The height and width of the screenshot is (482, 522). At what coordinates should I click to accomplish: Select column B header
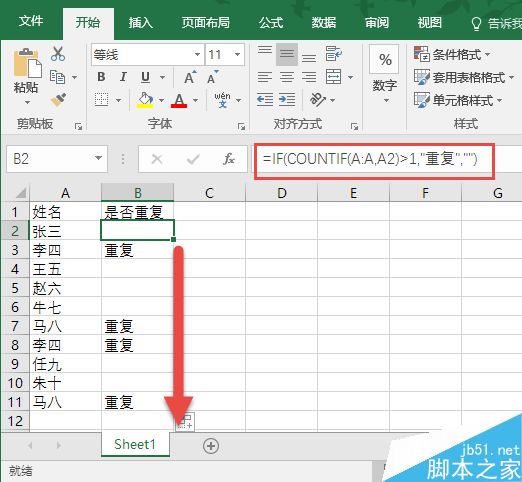coord(138,193)
